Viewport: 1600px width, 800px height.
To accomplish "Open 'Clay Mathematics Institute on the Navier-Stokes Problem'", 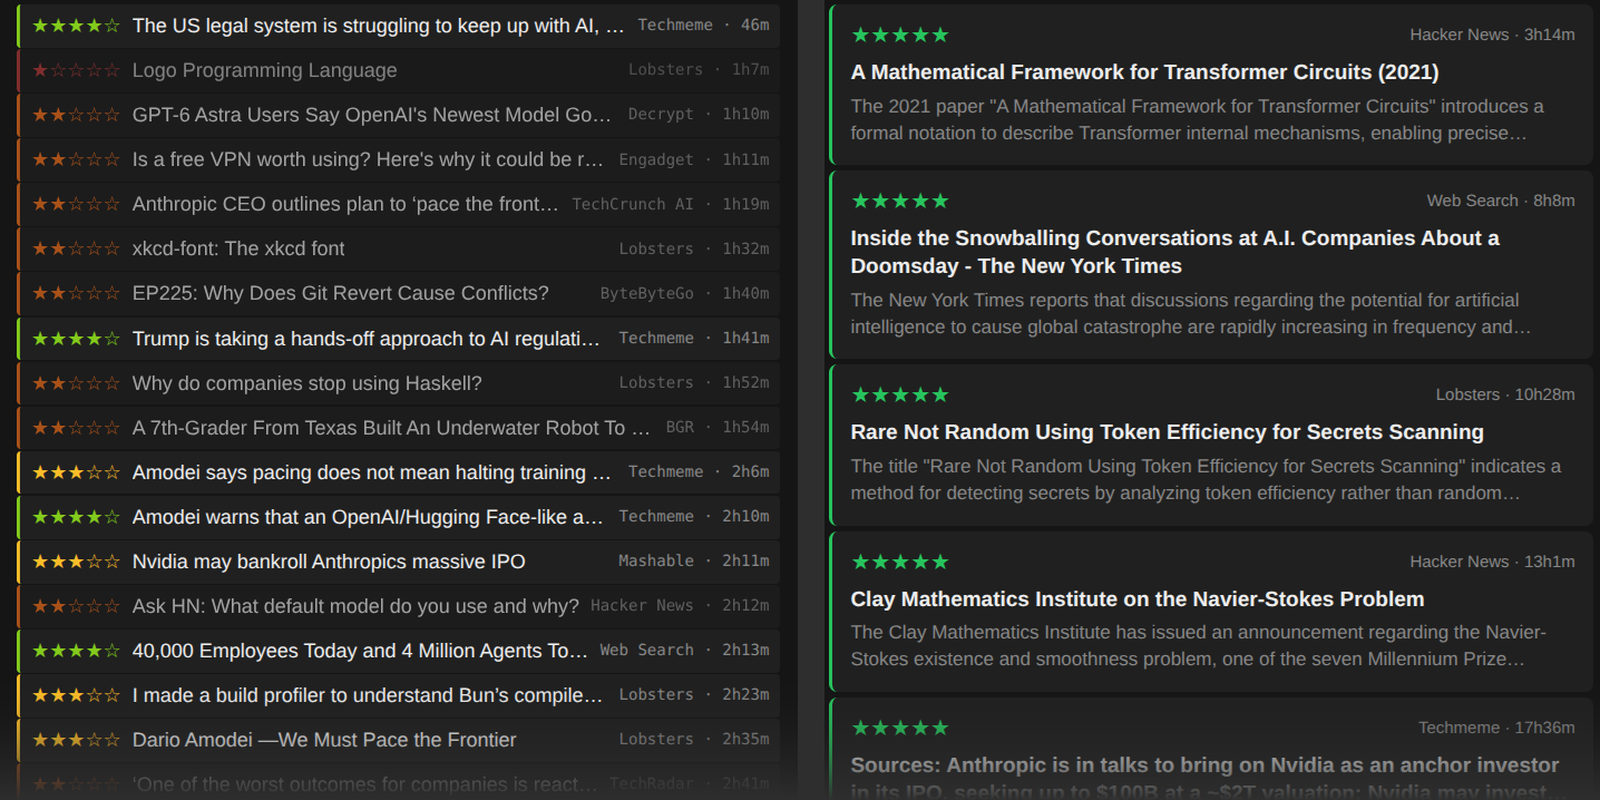I will click(x=1137, y=599).
